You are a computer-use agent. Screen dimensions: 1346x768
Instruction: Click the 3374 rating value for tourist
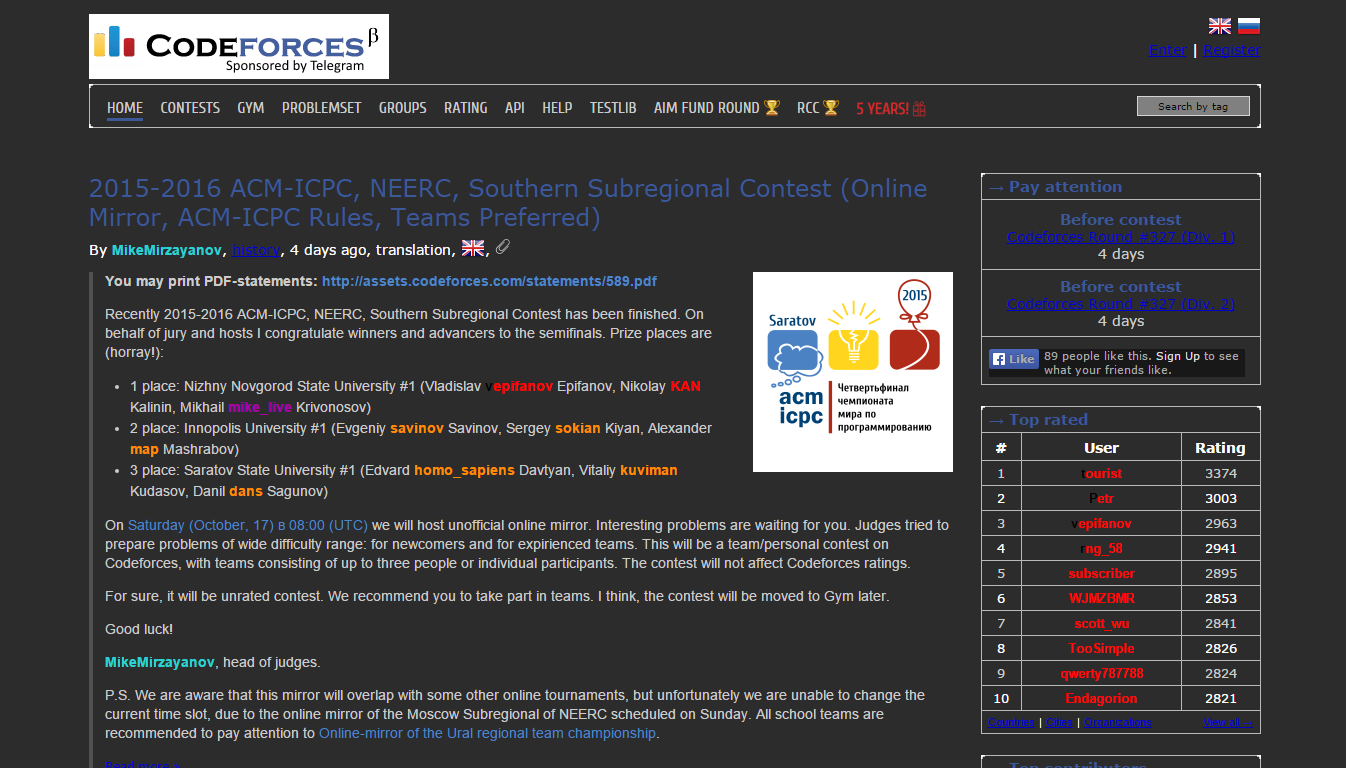tap(1221, 473)
